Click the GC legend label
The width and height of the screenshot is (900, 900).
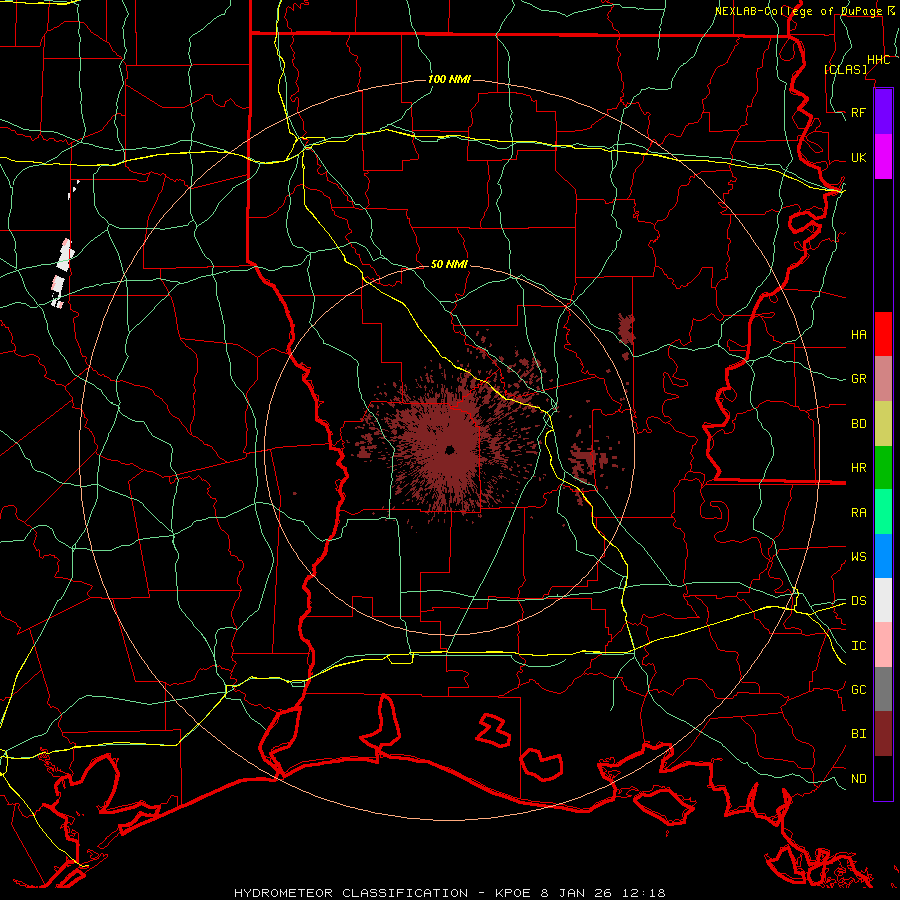click(x=858, y=689)
